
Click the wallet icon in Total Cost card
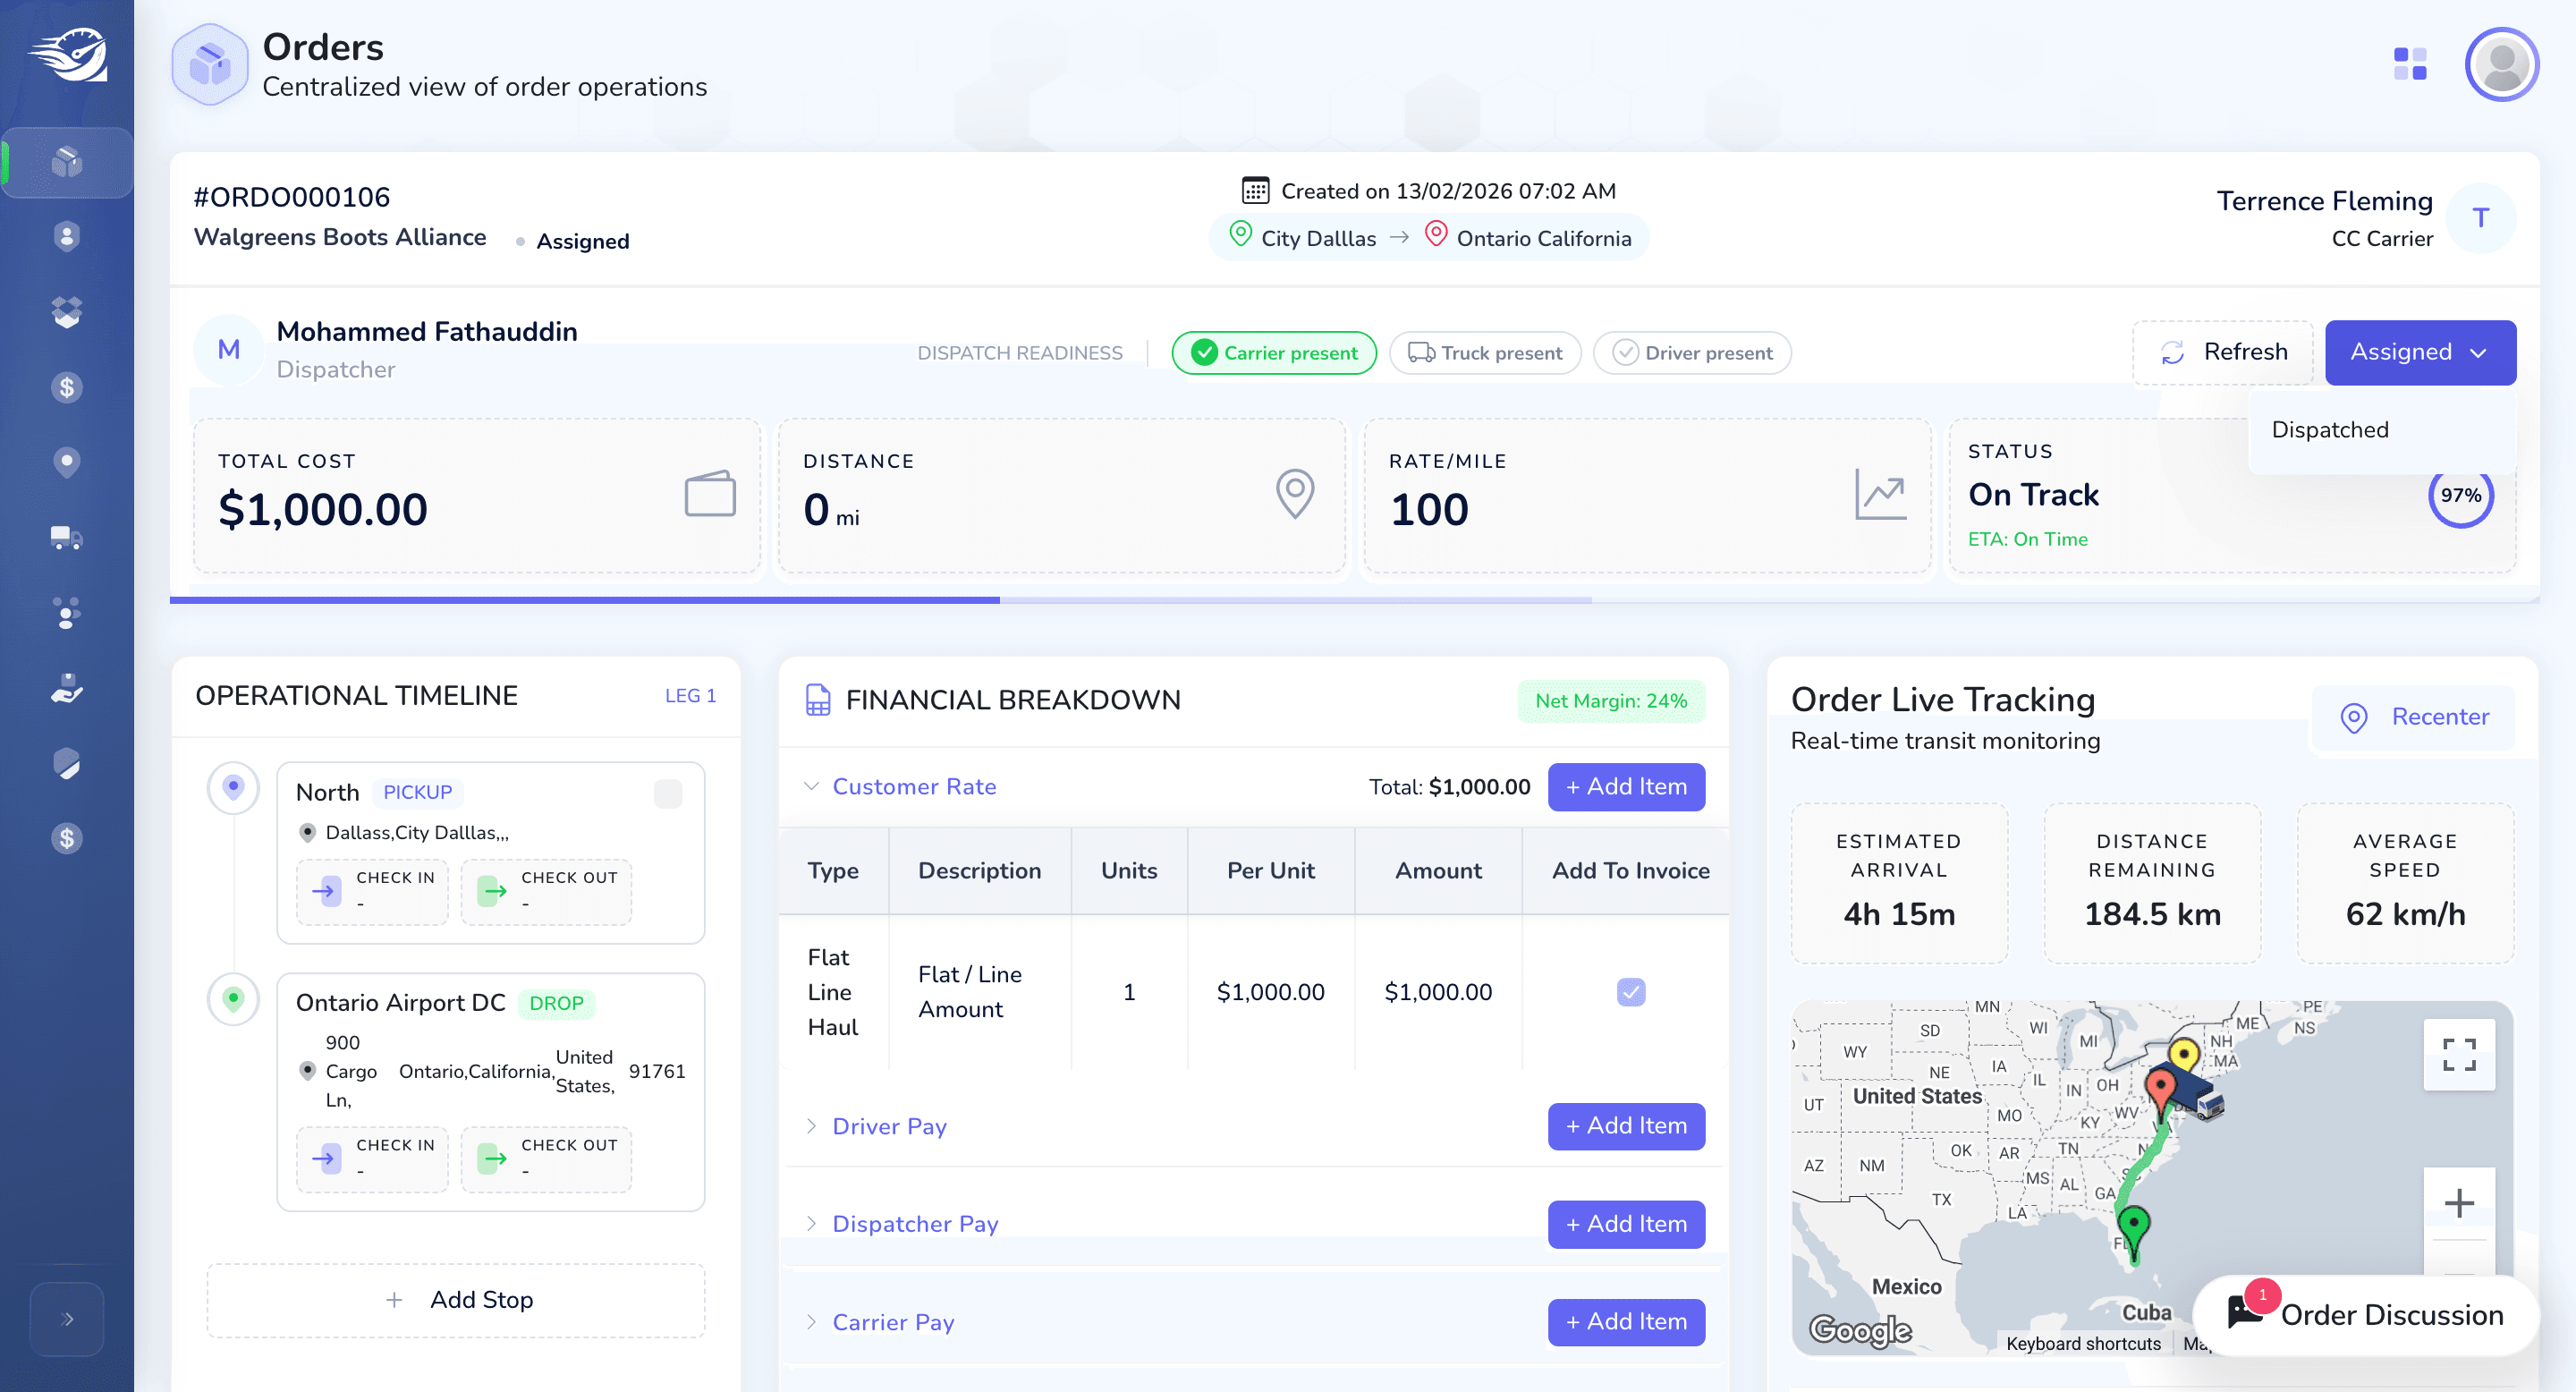[x=710, y=494]
